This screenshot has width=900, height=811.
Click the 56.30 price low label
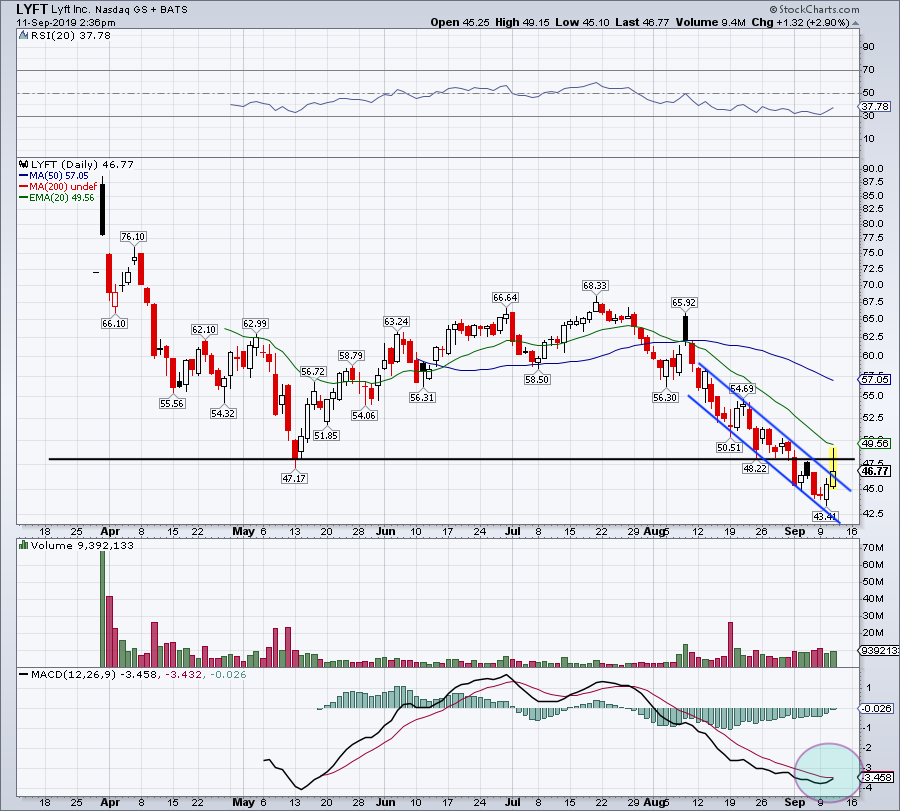[x=665, y=397]
